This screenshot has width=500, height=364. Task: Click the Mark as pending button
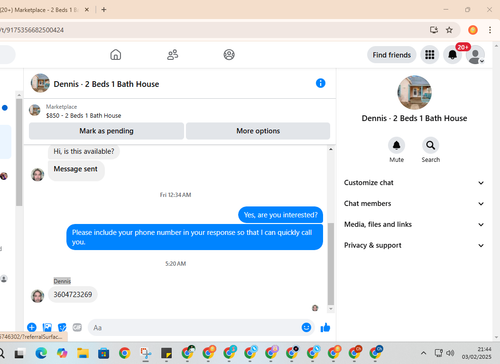tap(106, 131)
